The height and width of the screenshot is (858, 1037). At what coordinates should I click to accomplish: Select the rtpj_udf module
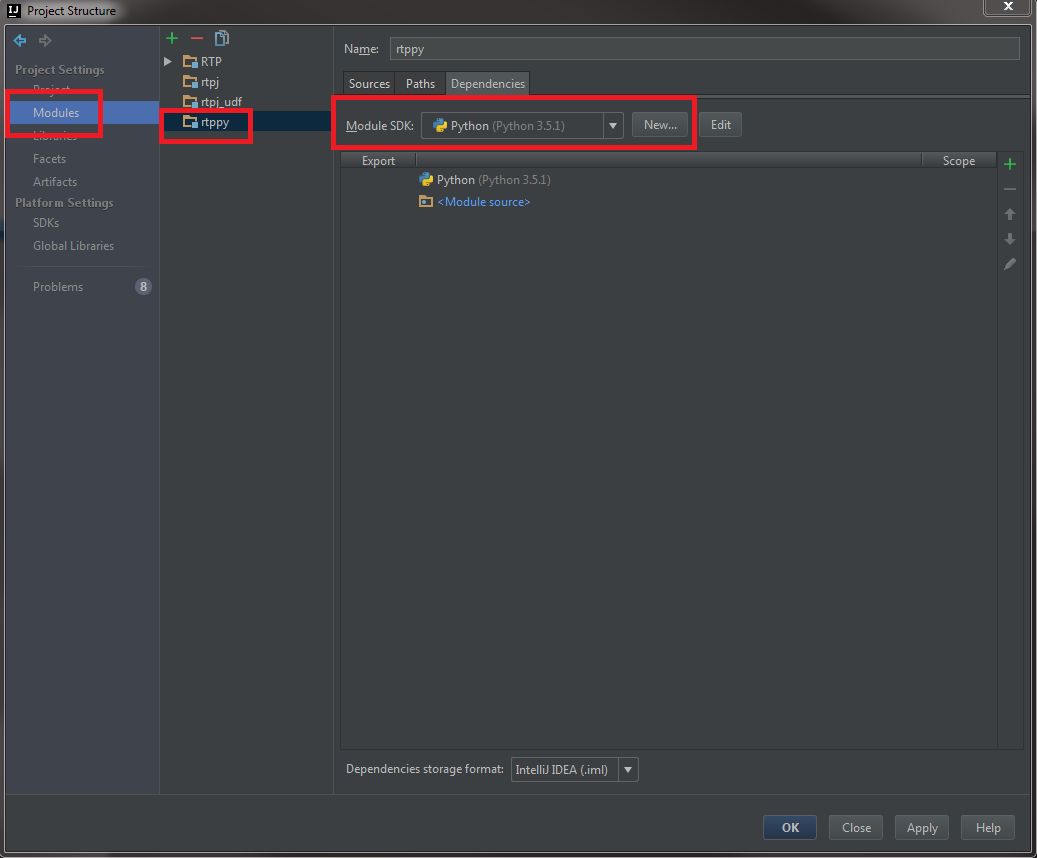coord(220,102)
